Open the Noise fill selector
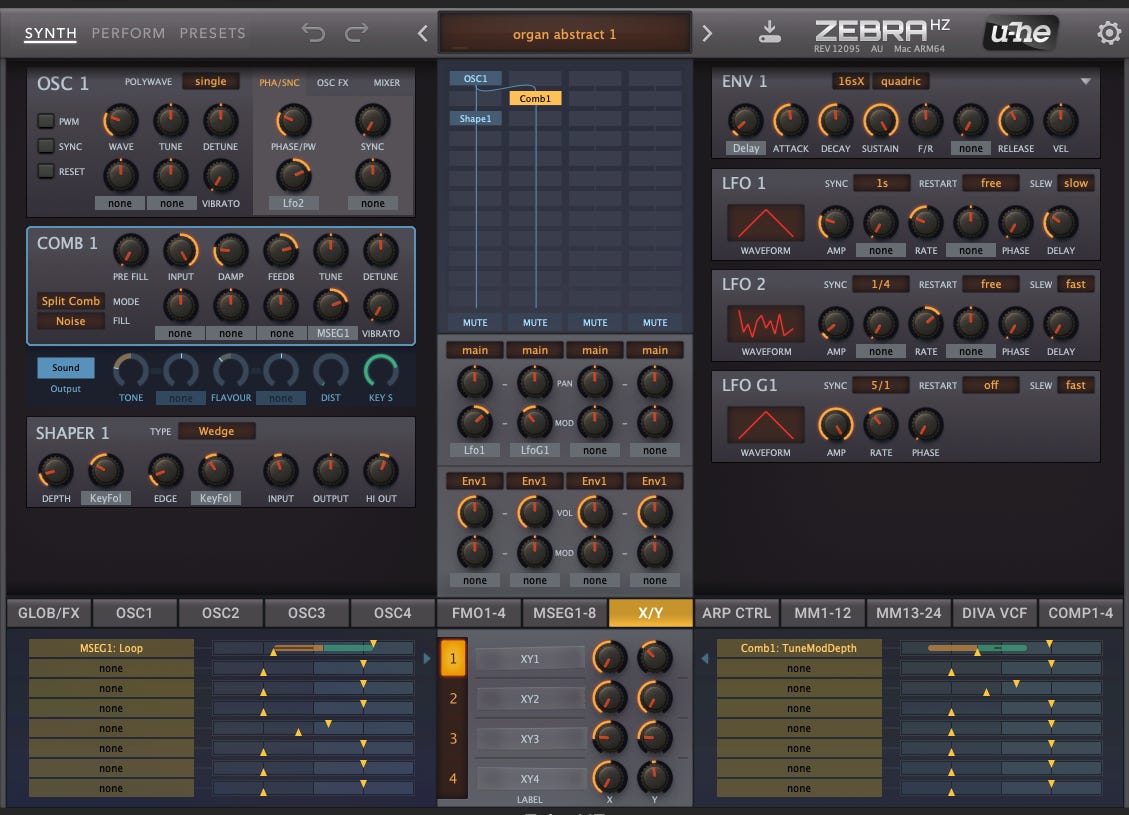 coord(71,321)
